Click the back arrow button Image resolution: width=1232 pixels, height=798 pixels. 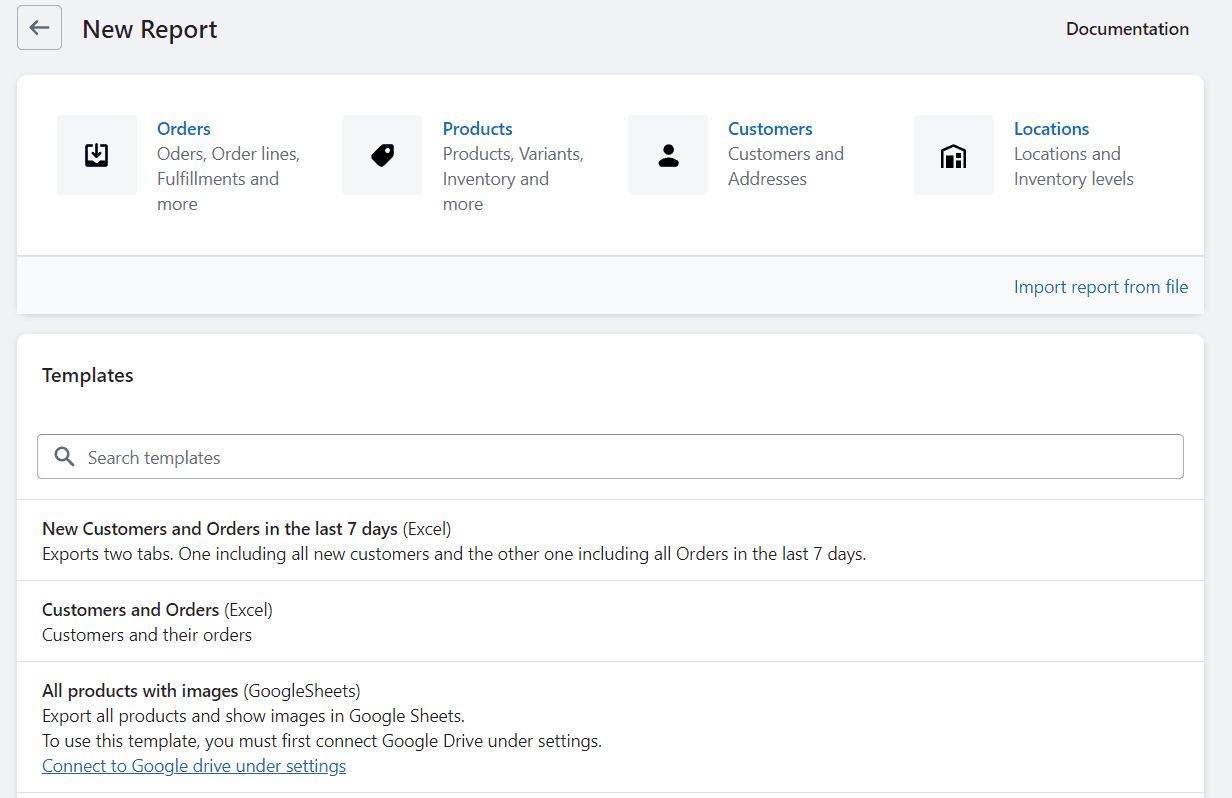click(39, 28)
